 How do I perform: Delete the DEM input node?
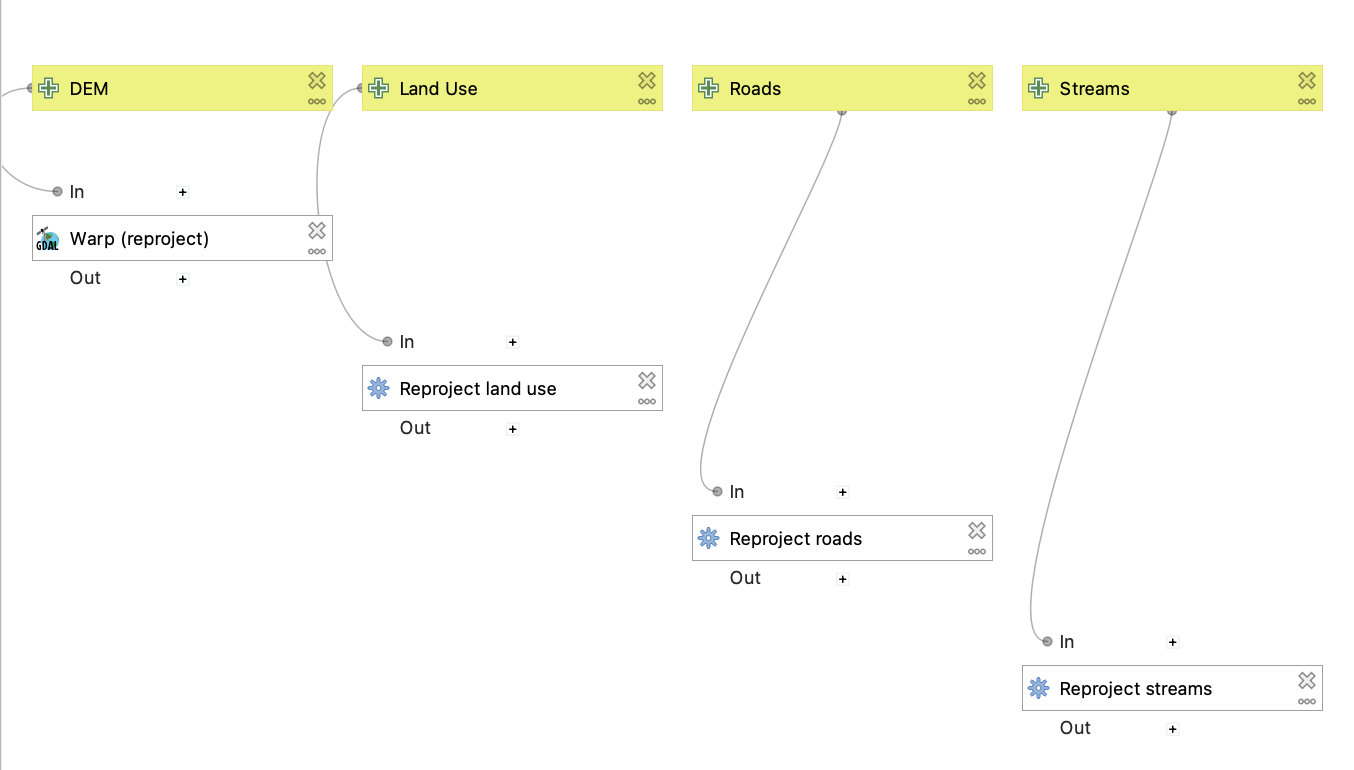[317, 80]
